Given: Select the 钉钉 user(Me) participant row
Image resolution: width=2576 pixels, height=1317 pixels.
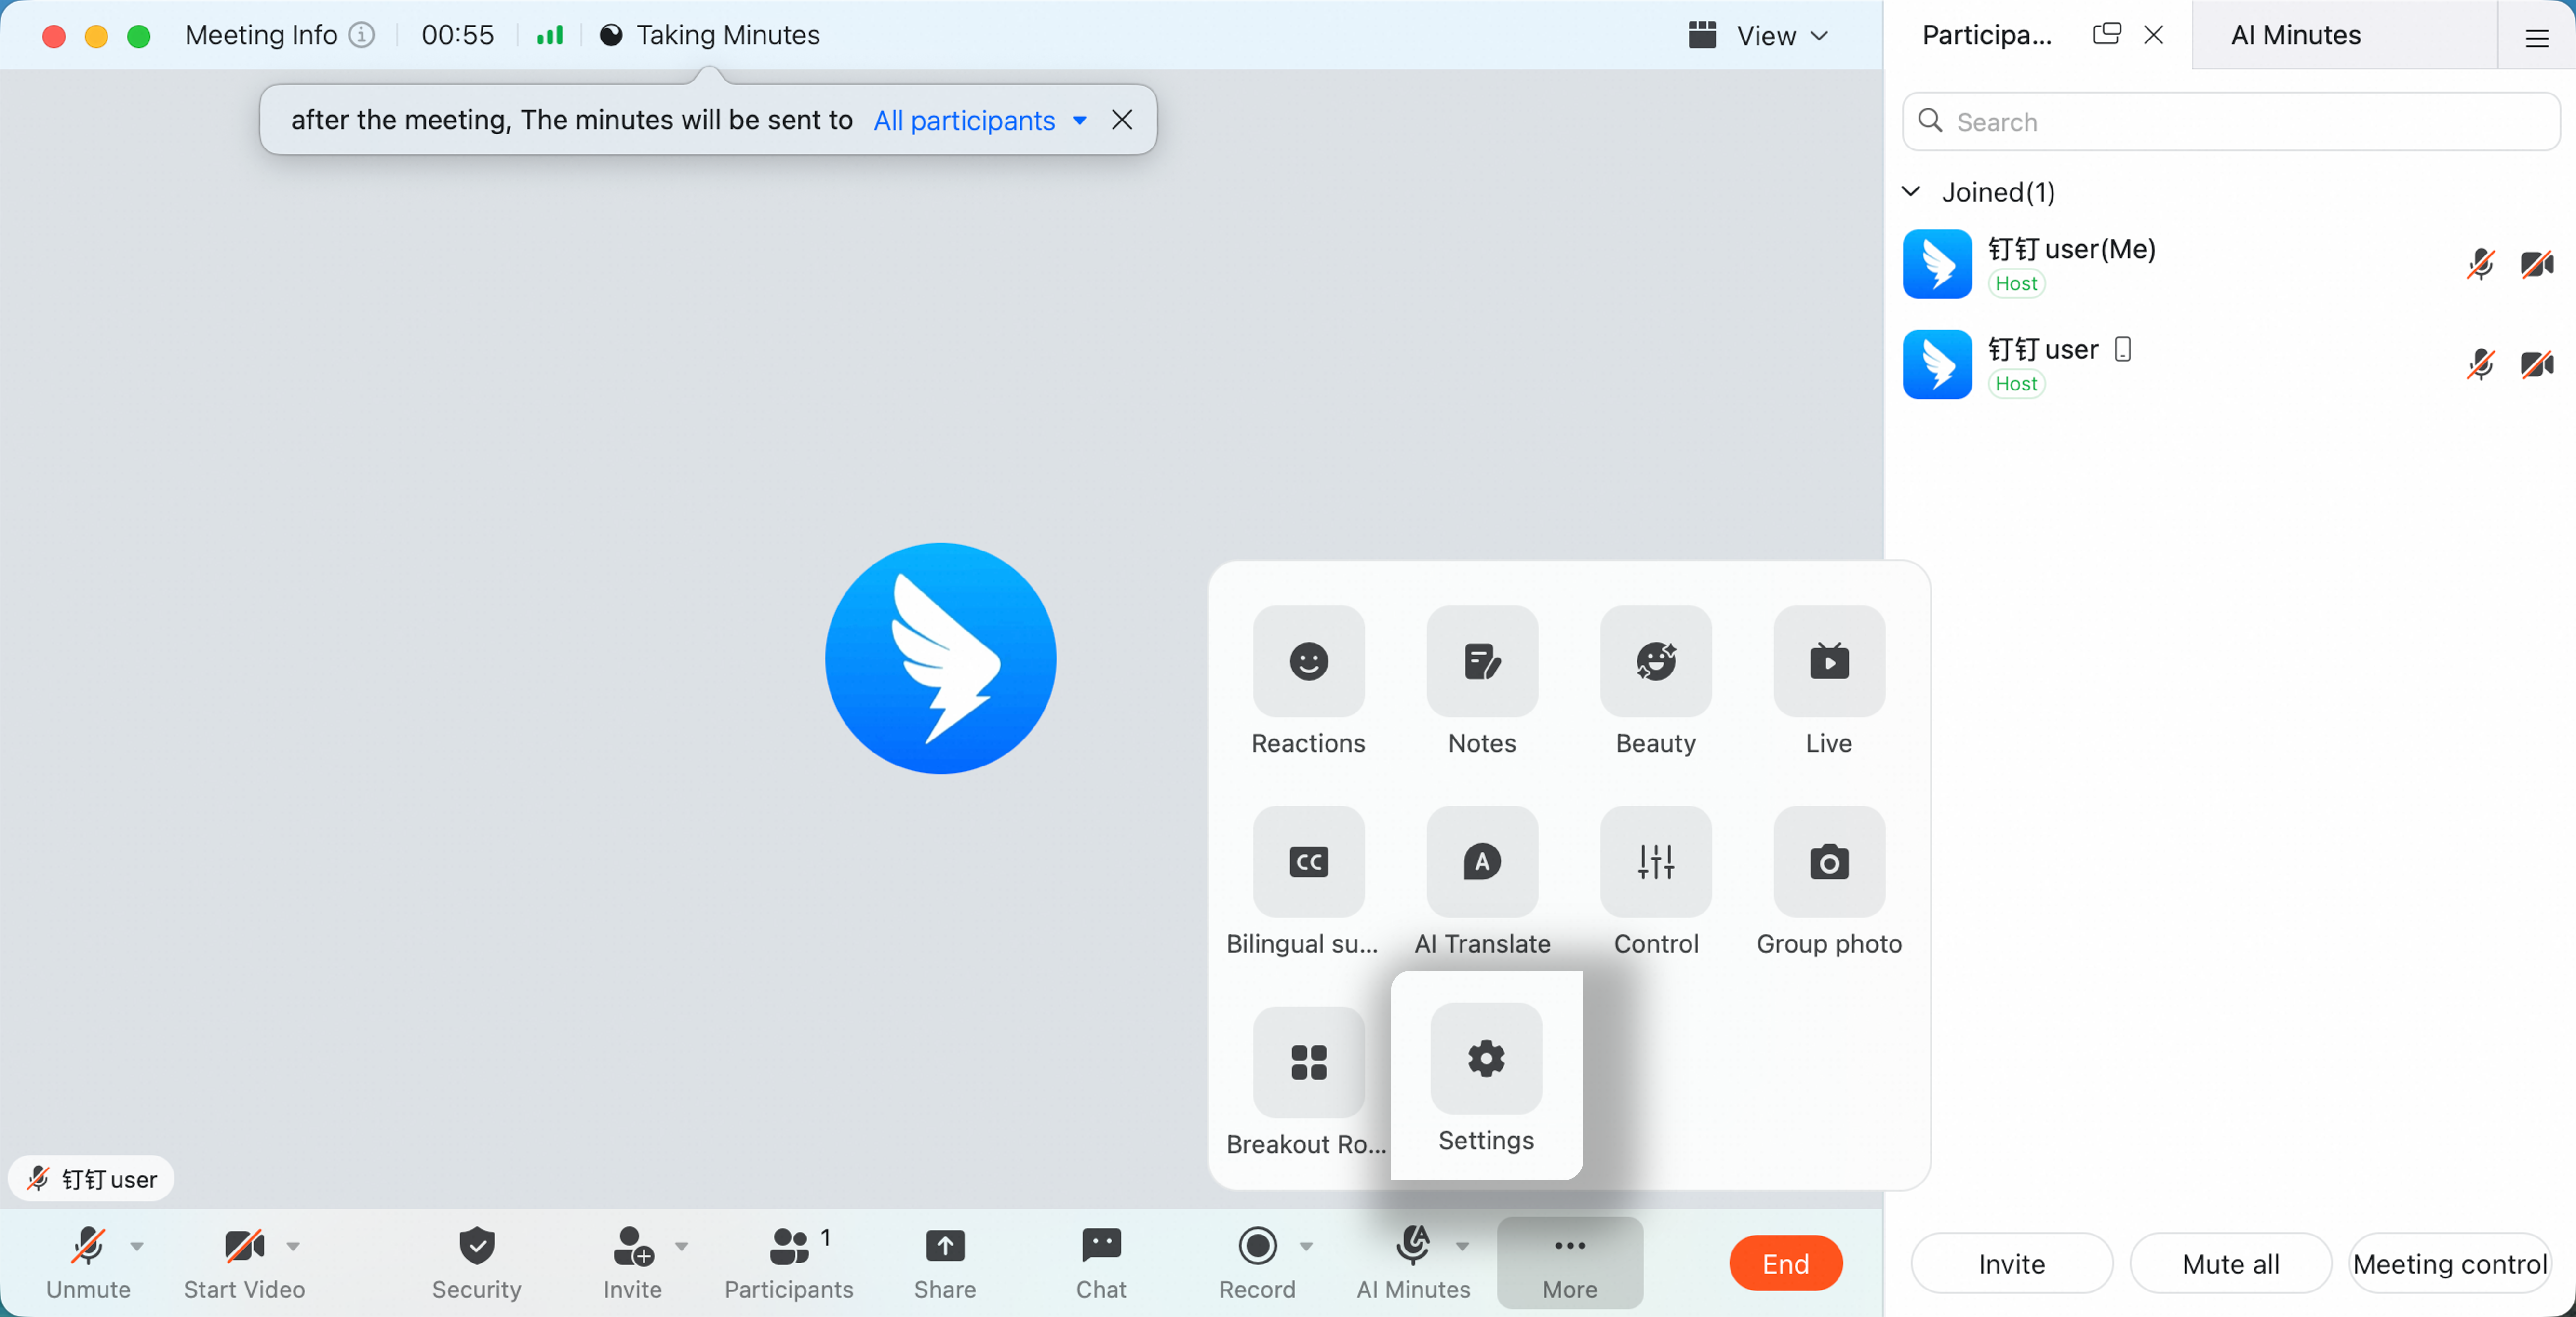Looking at the screenshot, I should (x=2229, y=264).
